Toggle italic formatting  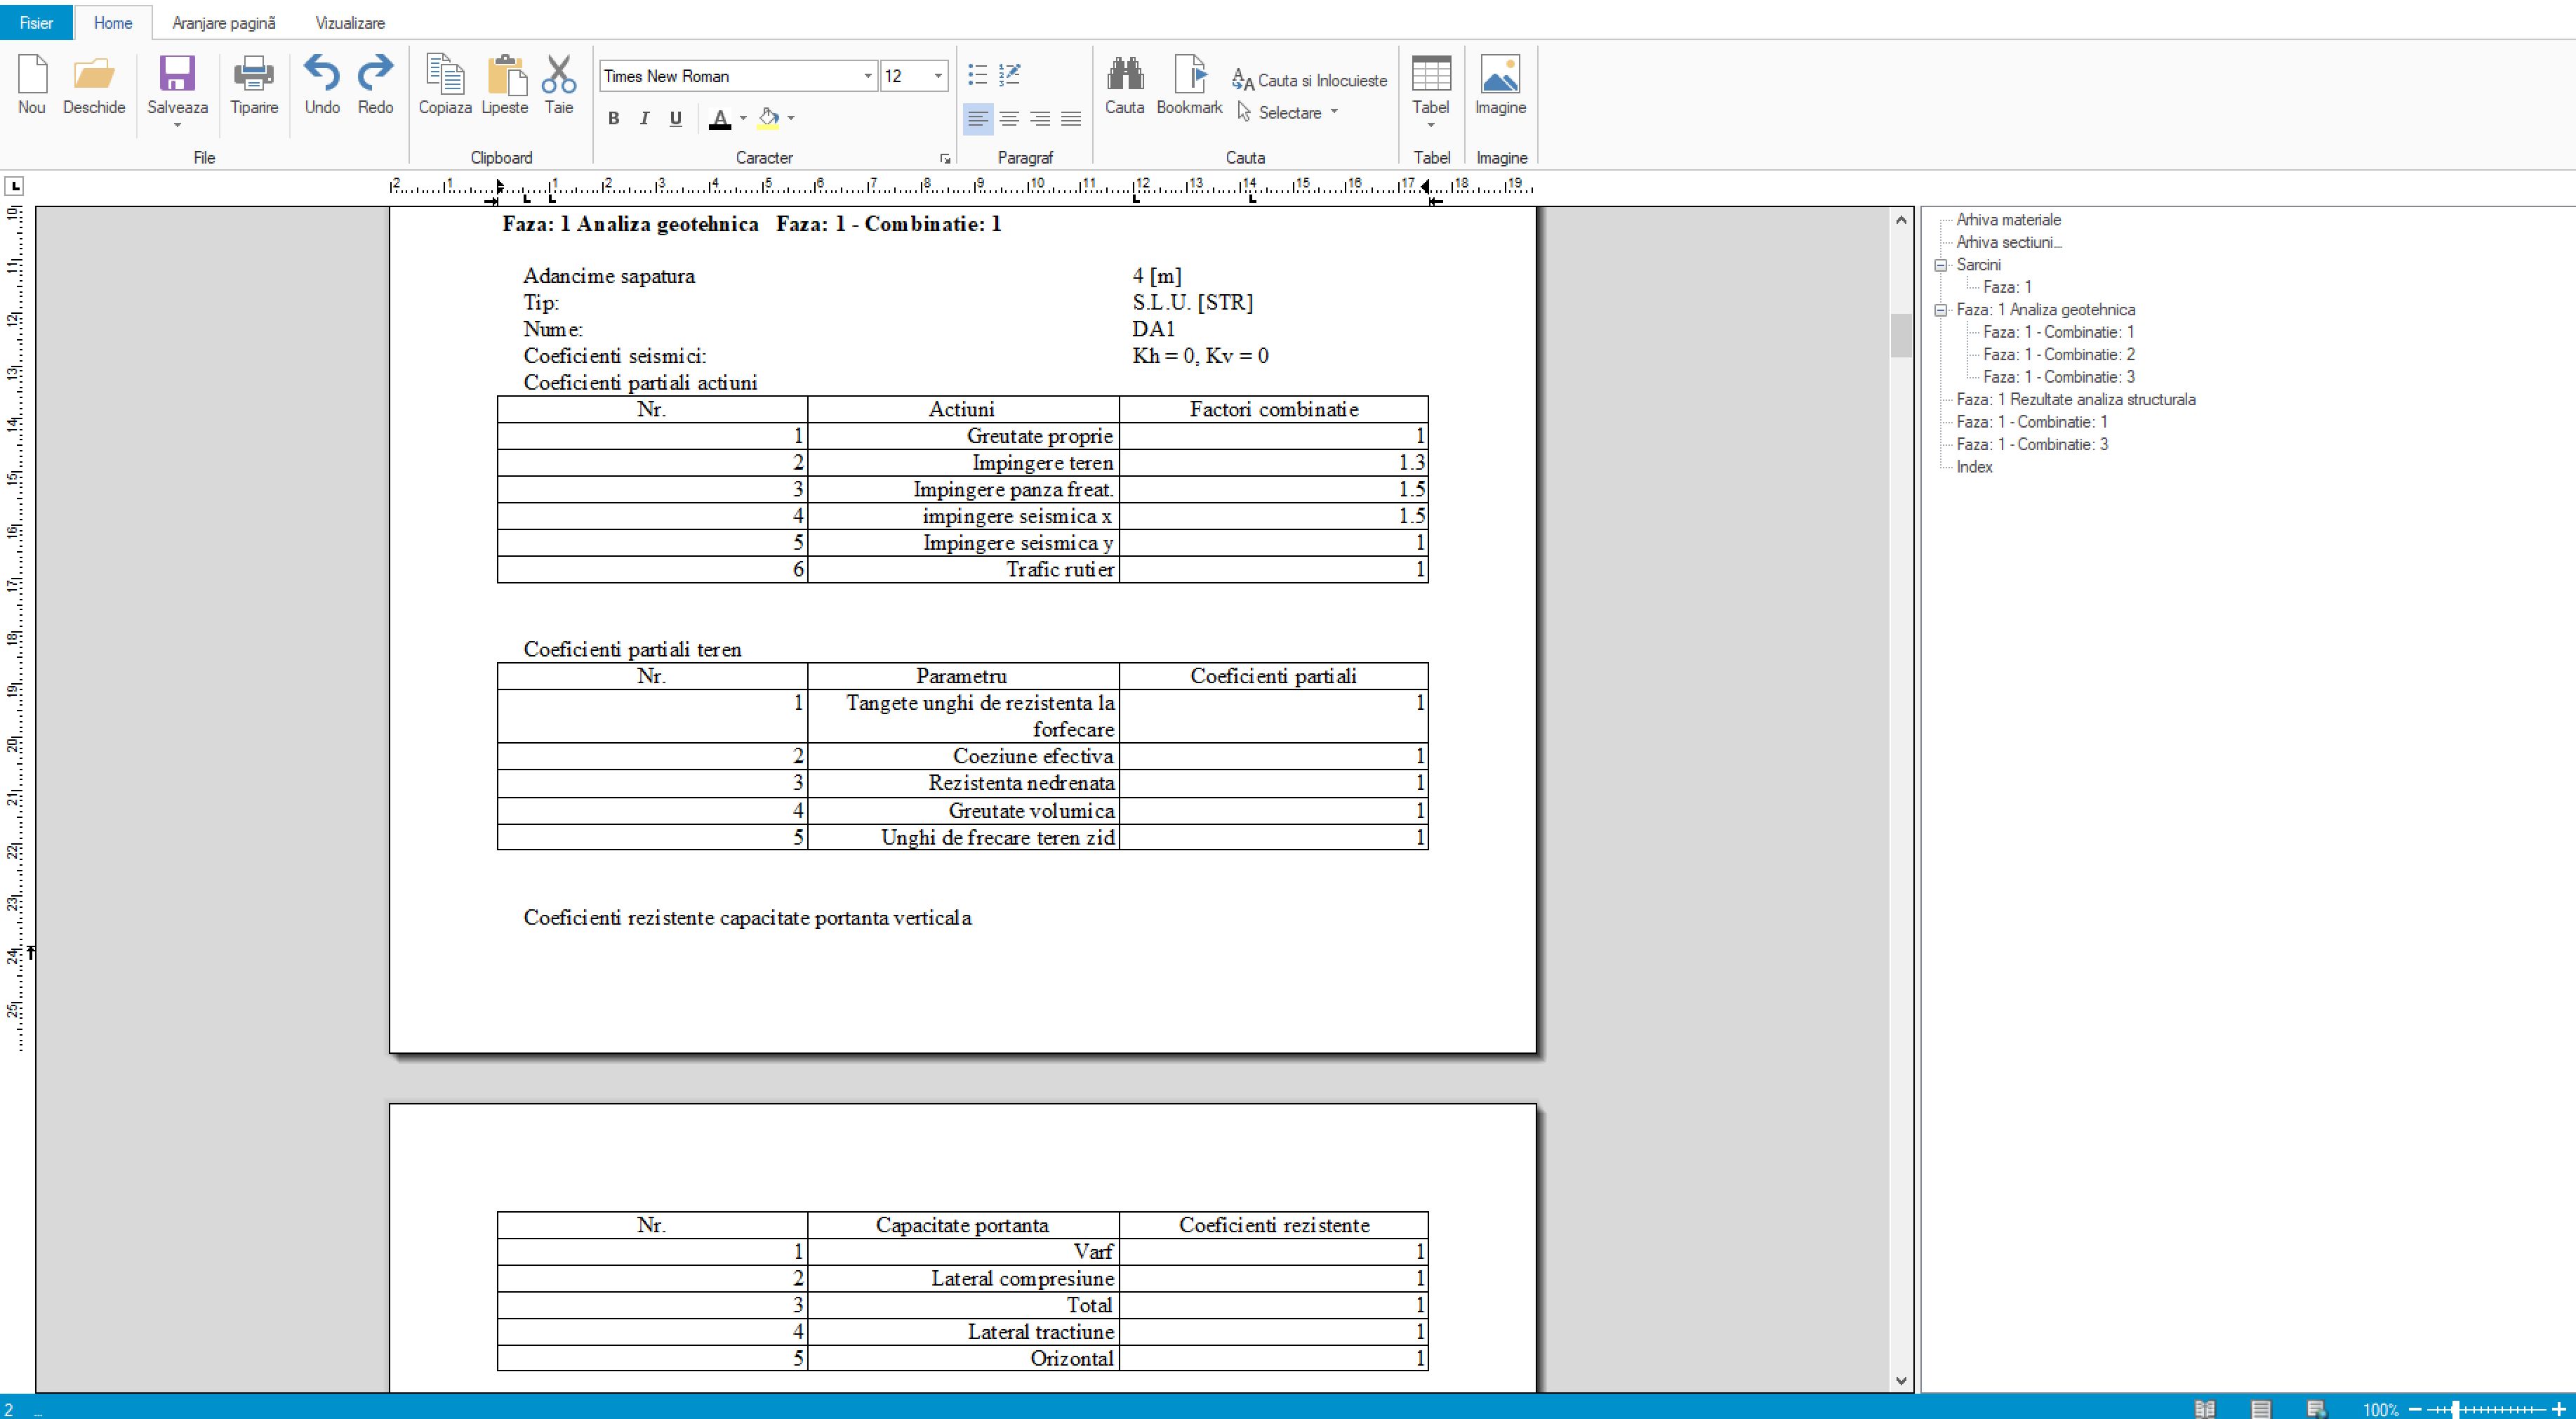[645, 119]
